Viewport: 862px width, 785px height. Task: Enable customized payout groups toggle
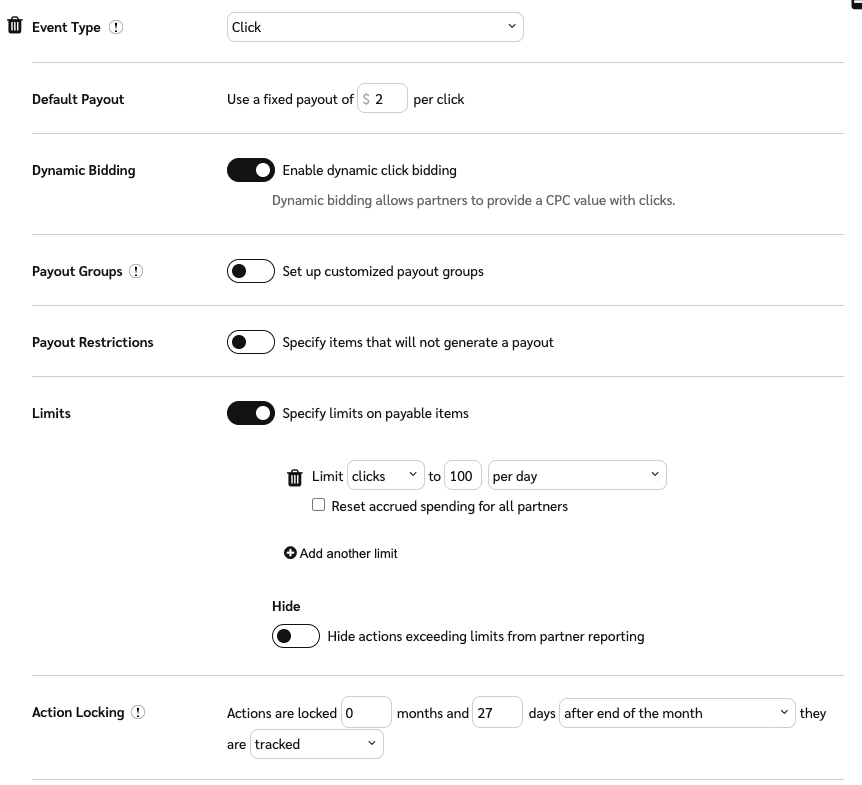pyautogui.click(x=251, y=271)
